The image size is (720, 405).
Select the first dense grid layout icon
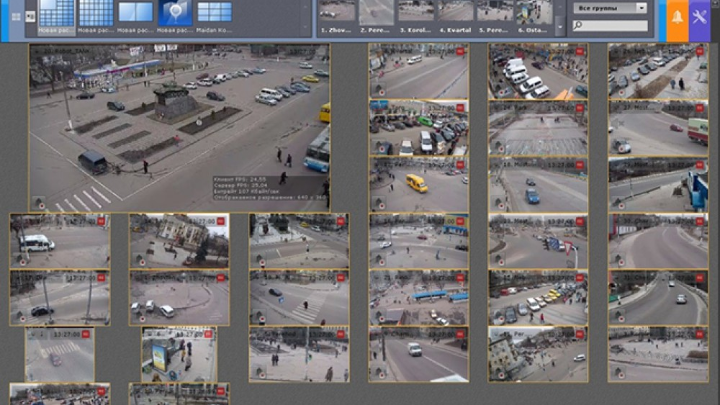pos(57,13)
